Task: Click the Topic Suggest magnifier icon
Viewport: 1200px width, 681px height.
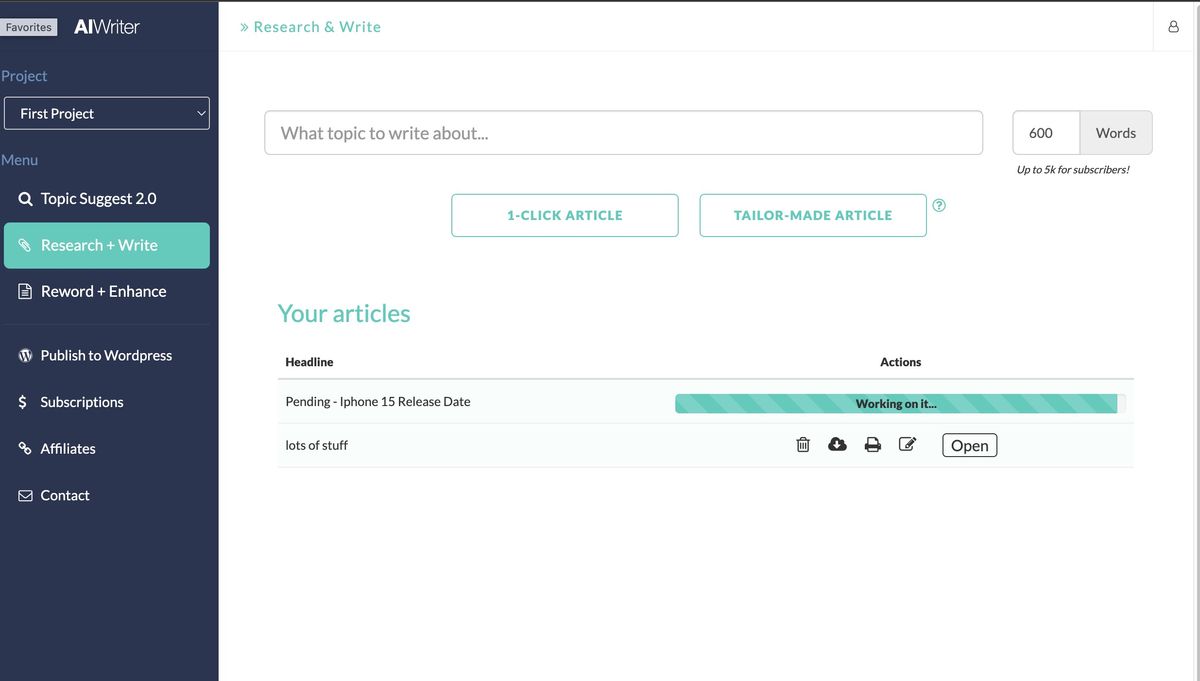Action: pyautogui.click(x=24, y=198)
